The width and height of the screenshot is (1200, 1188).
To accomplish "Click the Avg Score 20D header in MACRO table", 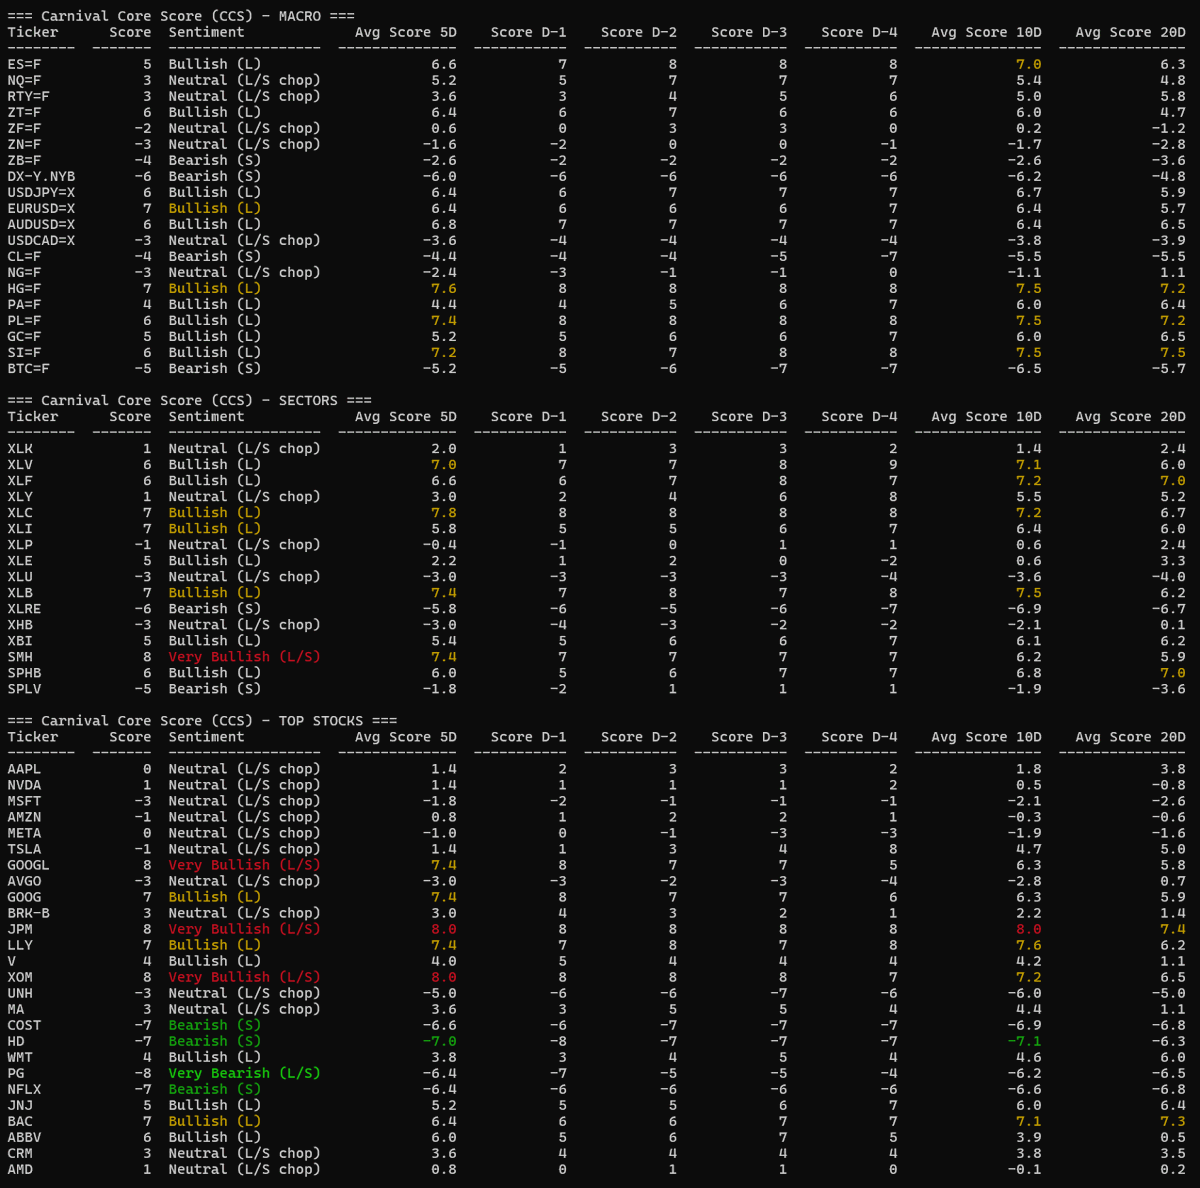I will [1130, 32].
